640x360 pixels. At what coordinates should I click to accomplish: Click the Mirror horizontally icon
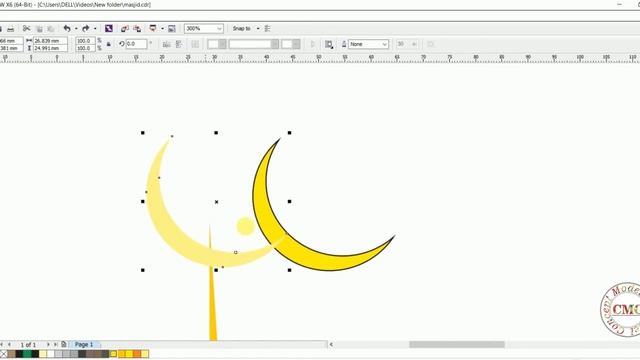[x=167, y=44]
